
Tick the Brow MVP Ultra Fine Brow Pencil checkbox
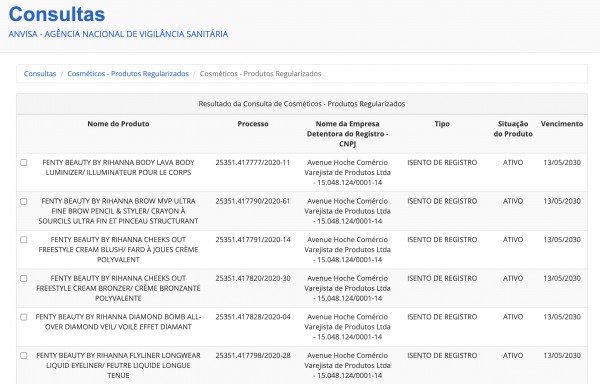click(x=24, y=201)
